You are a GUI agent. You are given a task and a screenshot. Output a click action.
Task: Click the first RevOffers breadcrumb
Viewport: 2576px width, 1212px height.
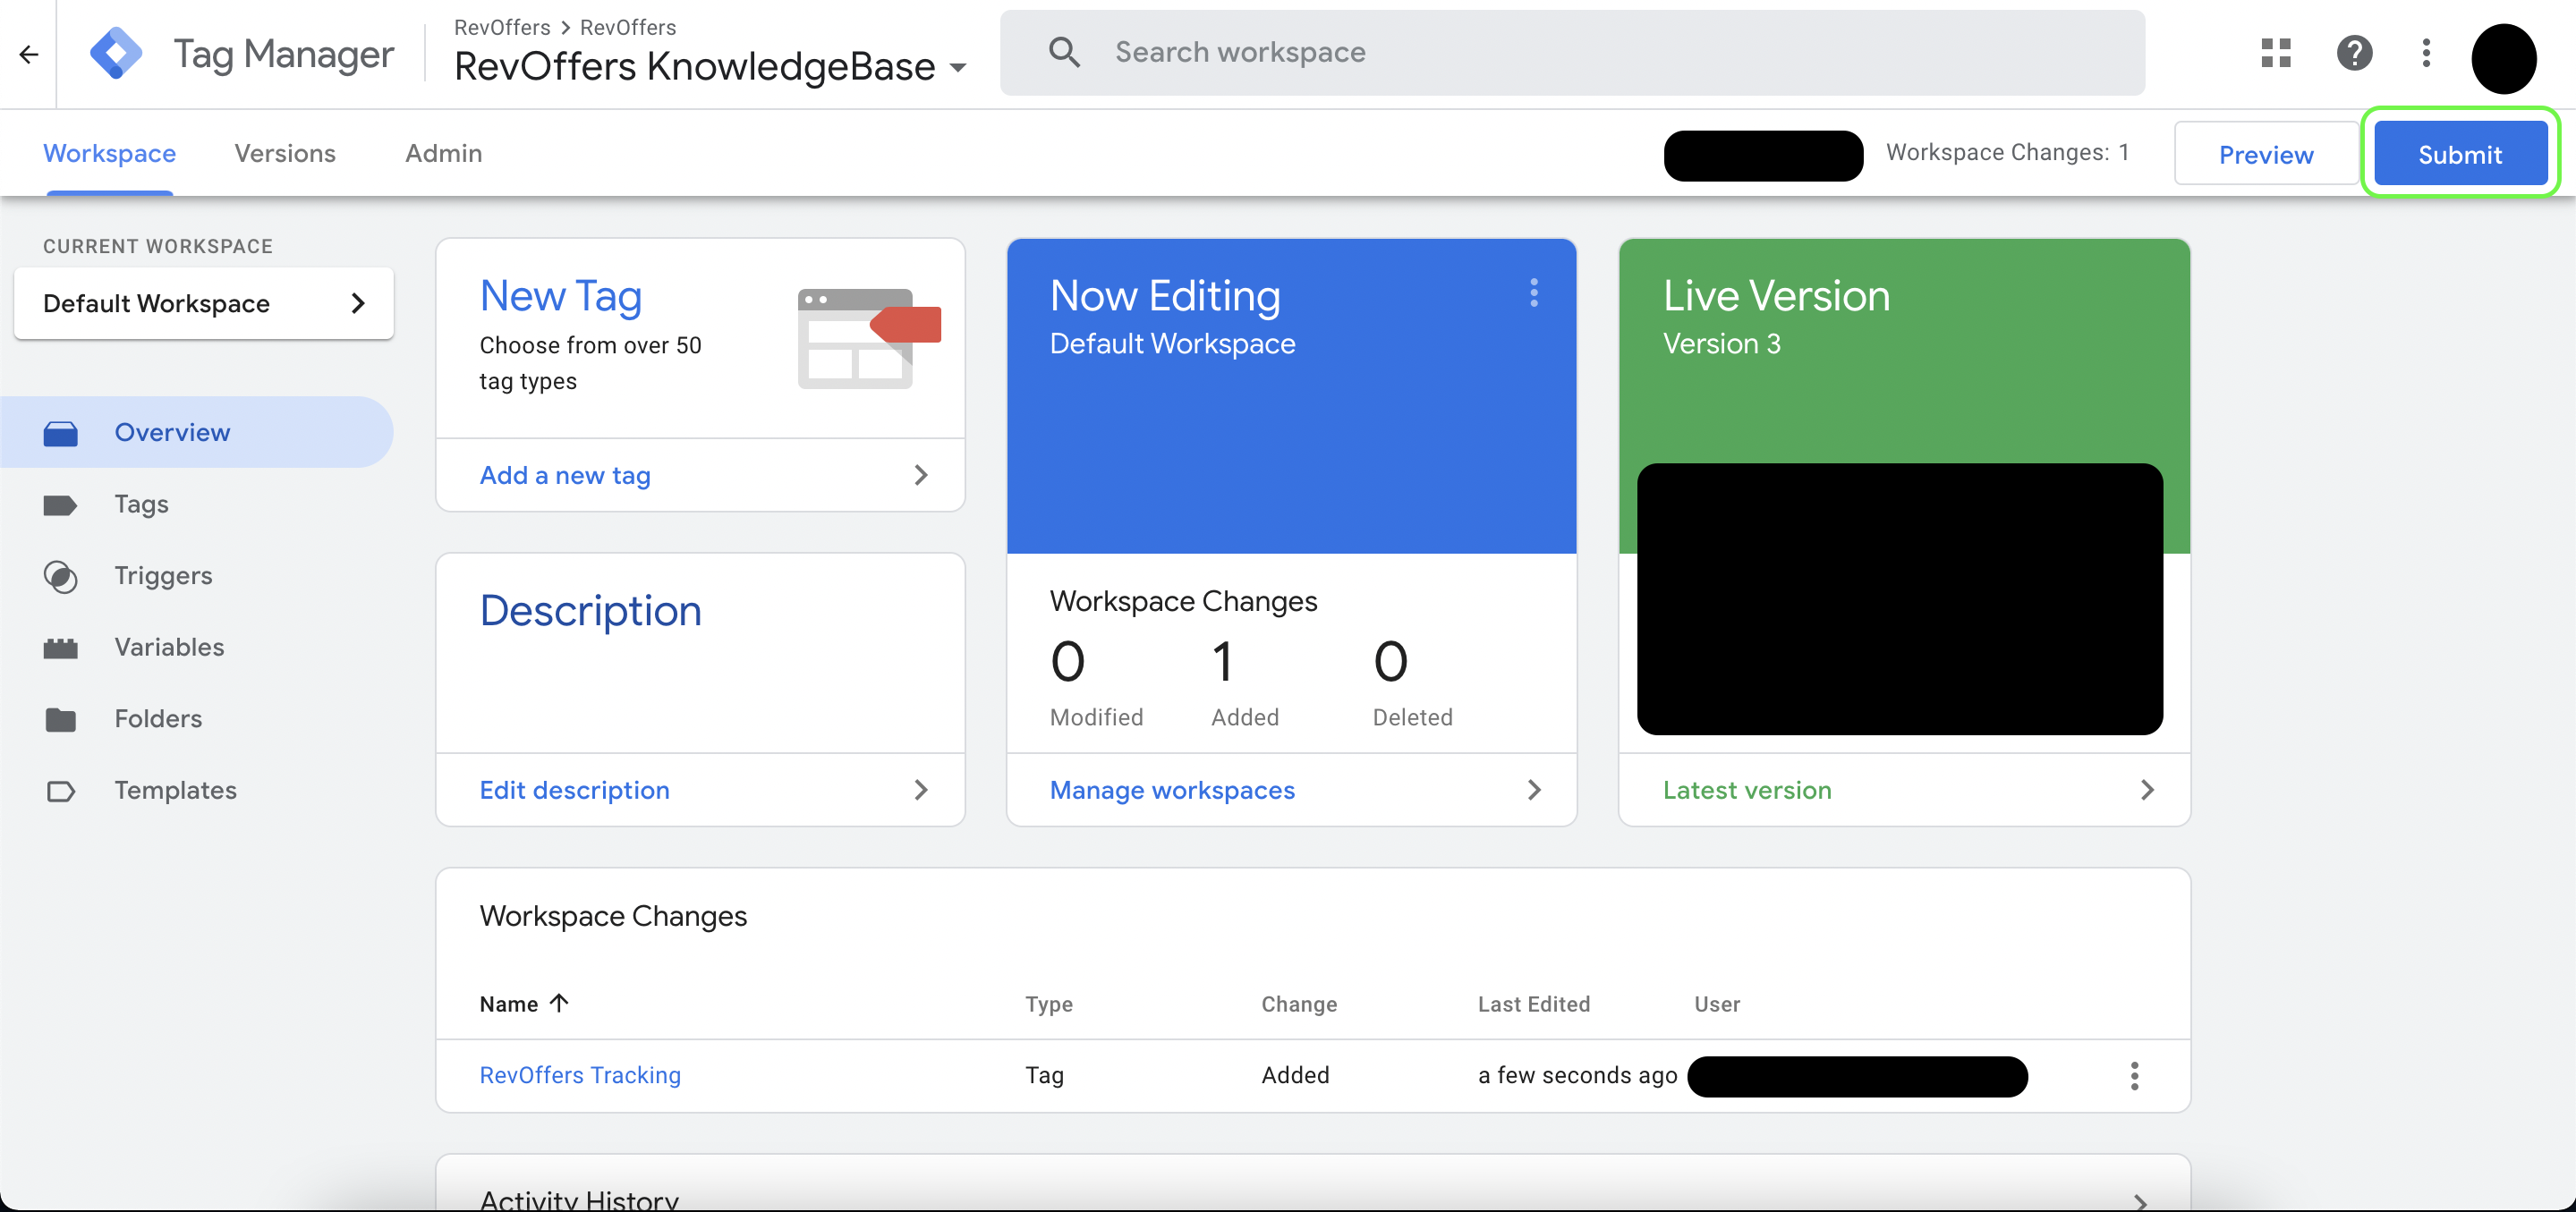click(x=502, y=27)
